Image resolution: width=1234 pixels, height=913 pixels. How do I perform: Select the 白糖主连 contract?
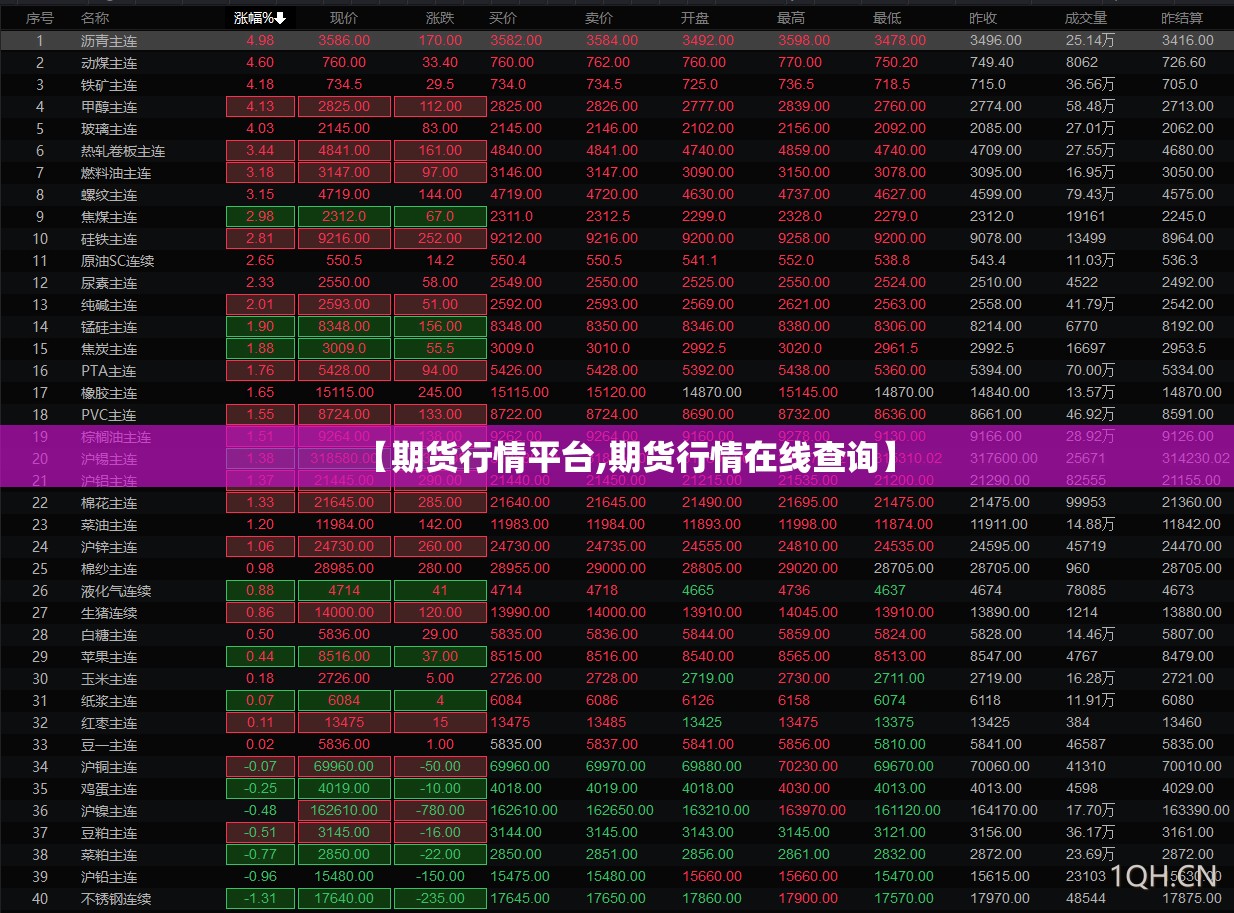[x=109, y=635]
